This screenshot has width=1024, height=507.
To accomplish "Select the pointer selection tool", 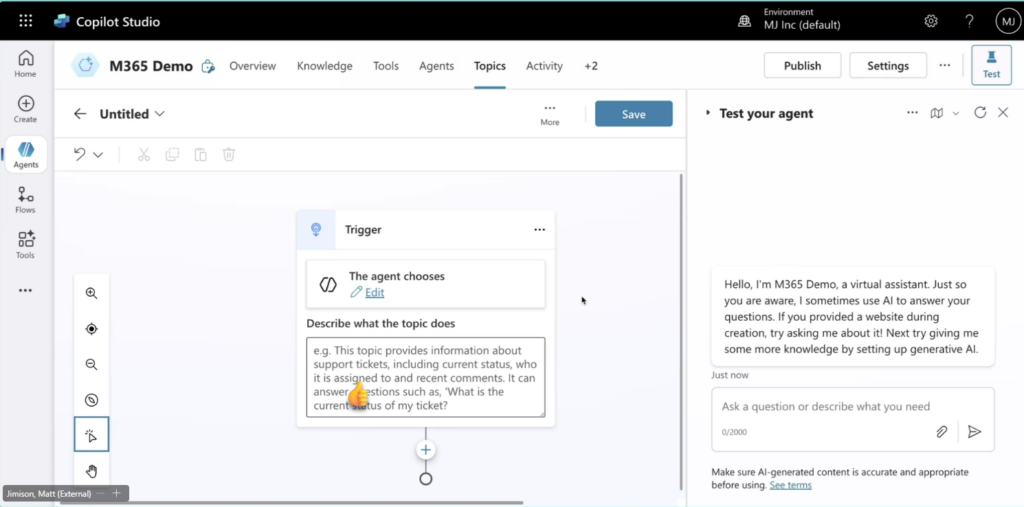I will pos(91,434).
